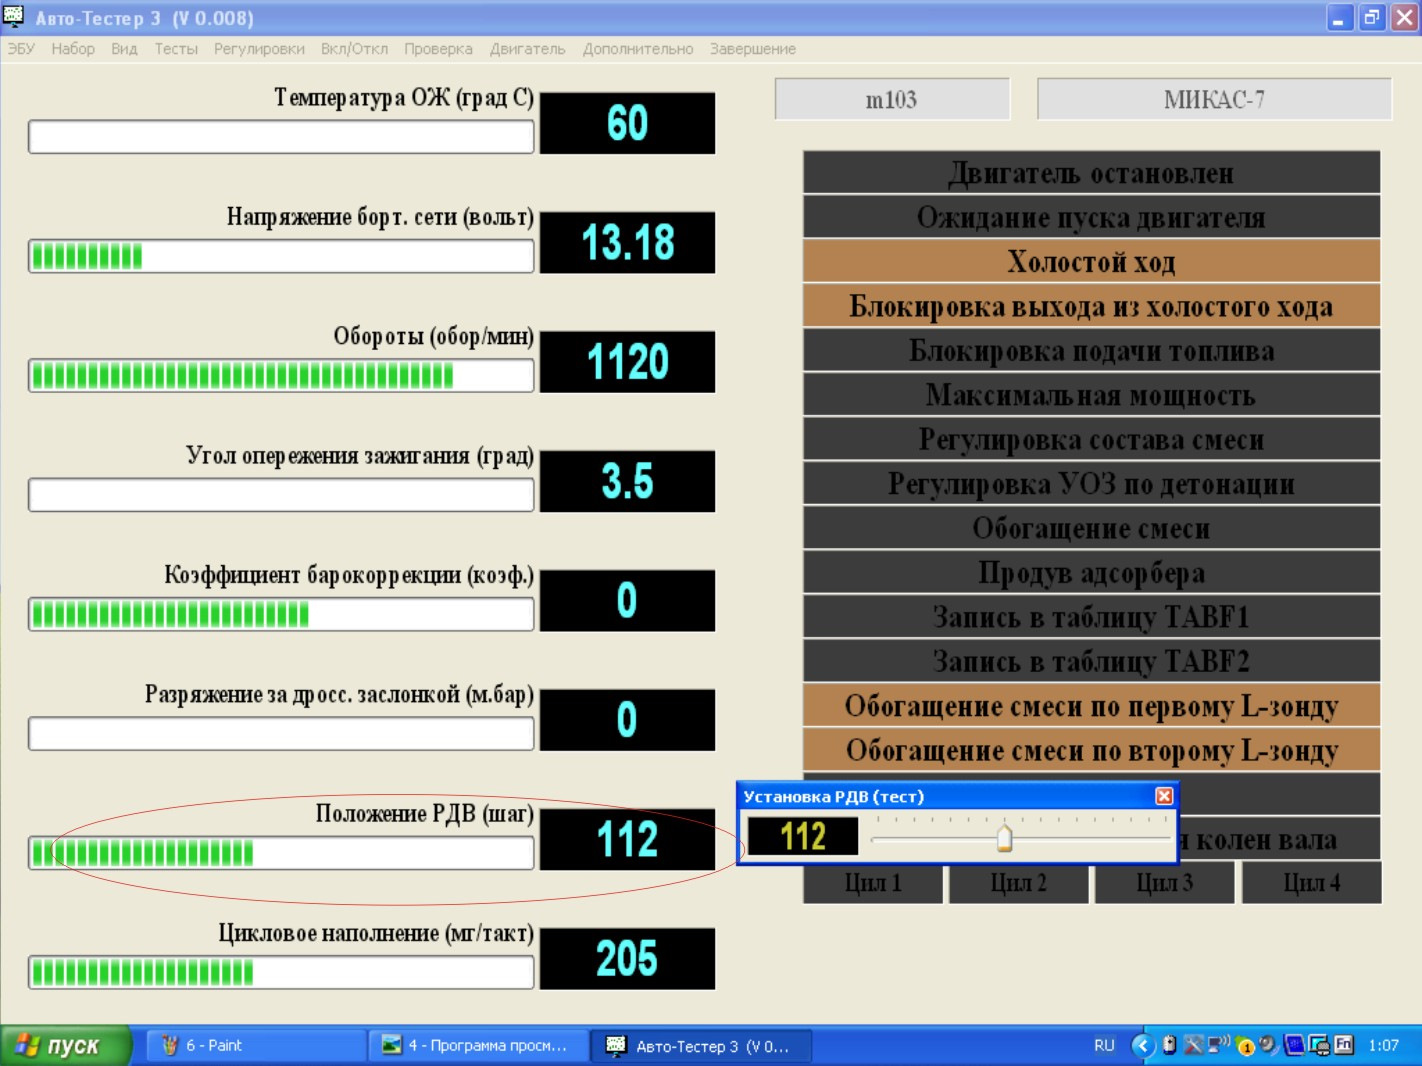Screen dimensions: 1422x1066
Task: Click the Цил 1 cylinder button
Action: coord(873,883)
